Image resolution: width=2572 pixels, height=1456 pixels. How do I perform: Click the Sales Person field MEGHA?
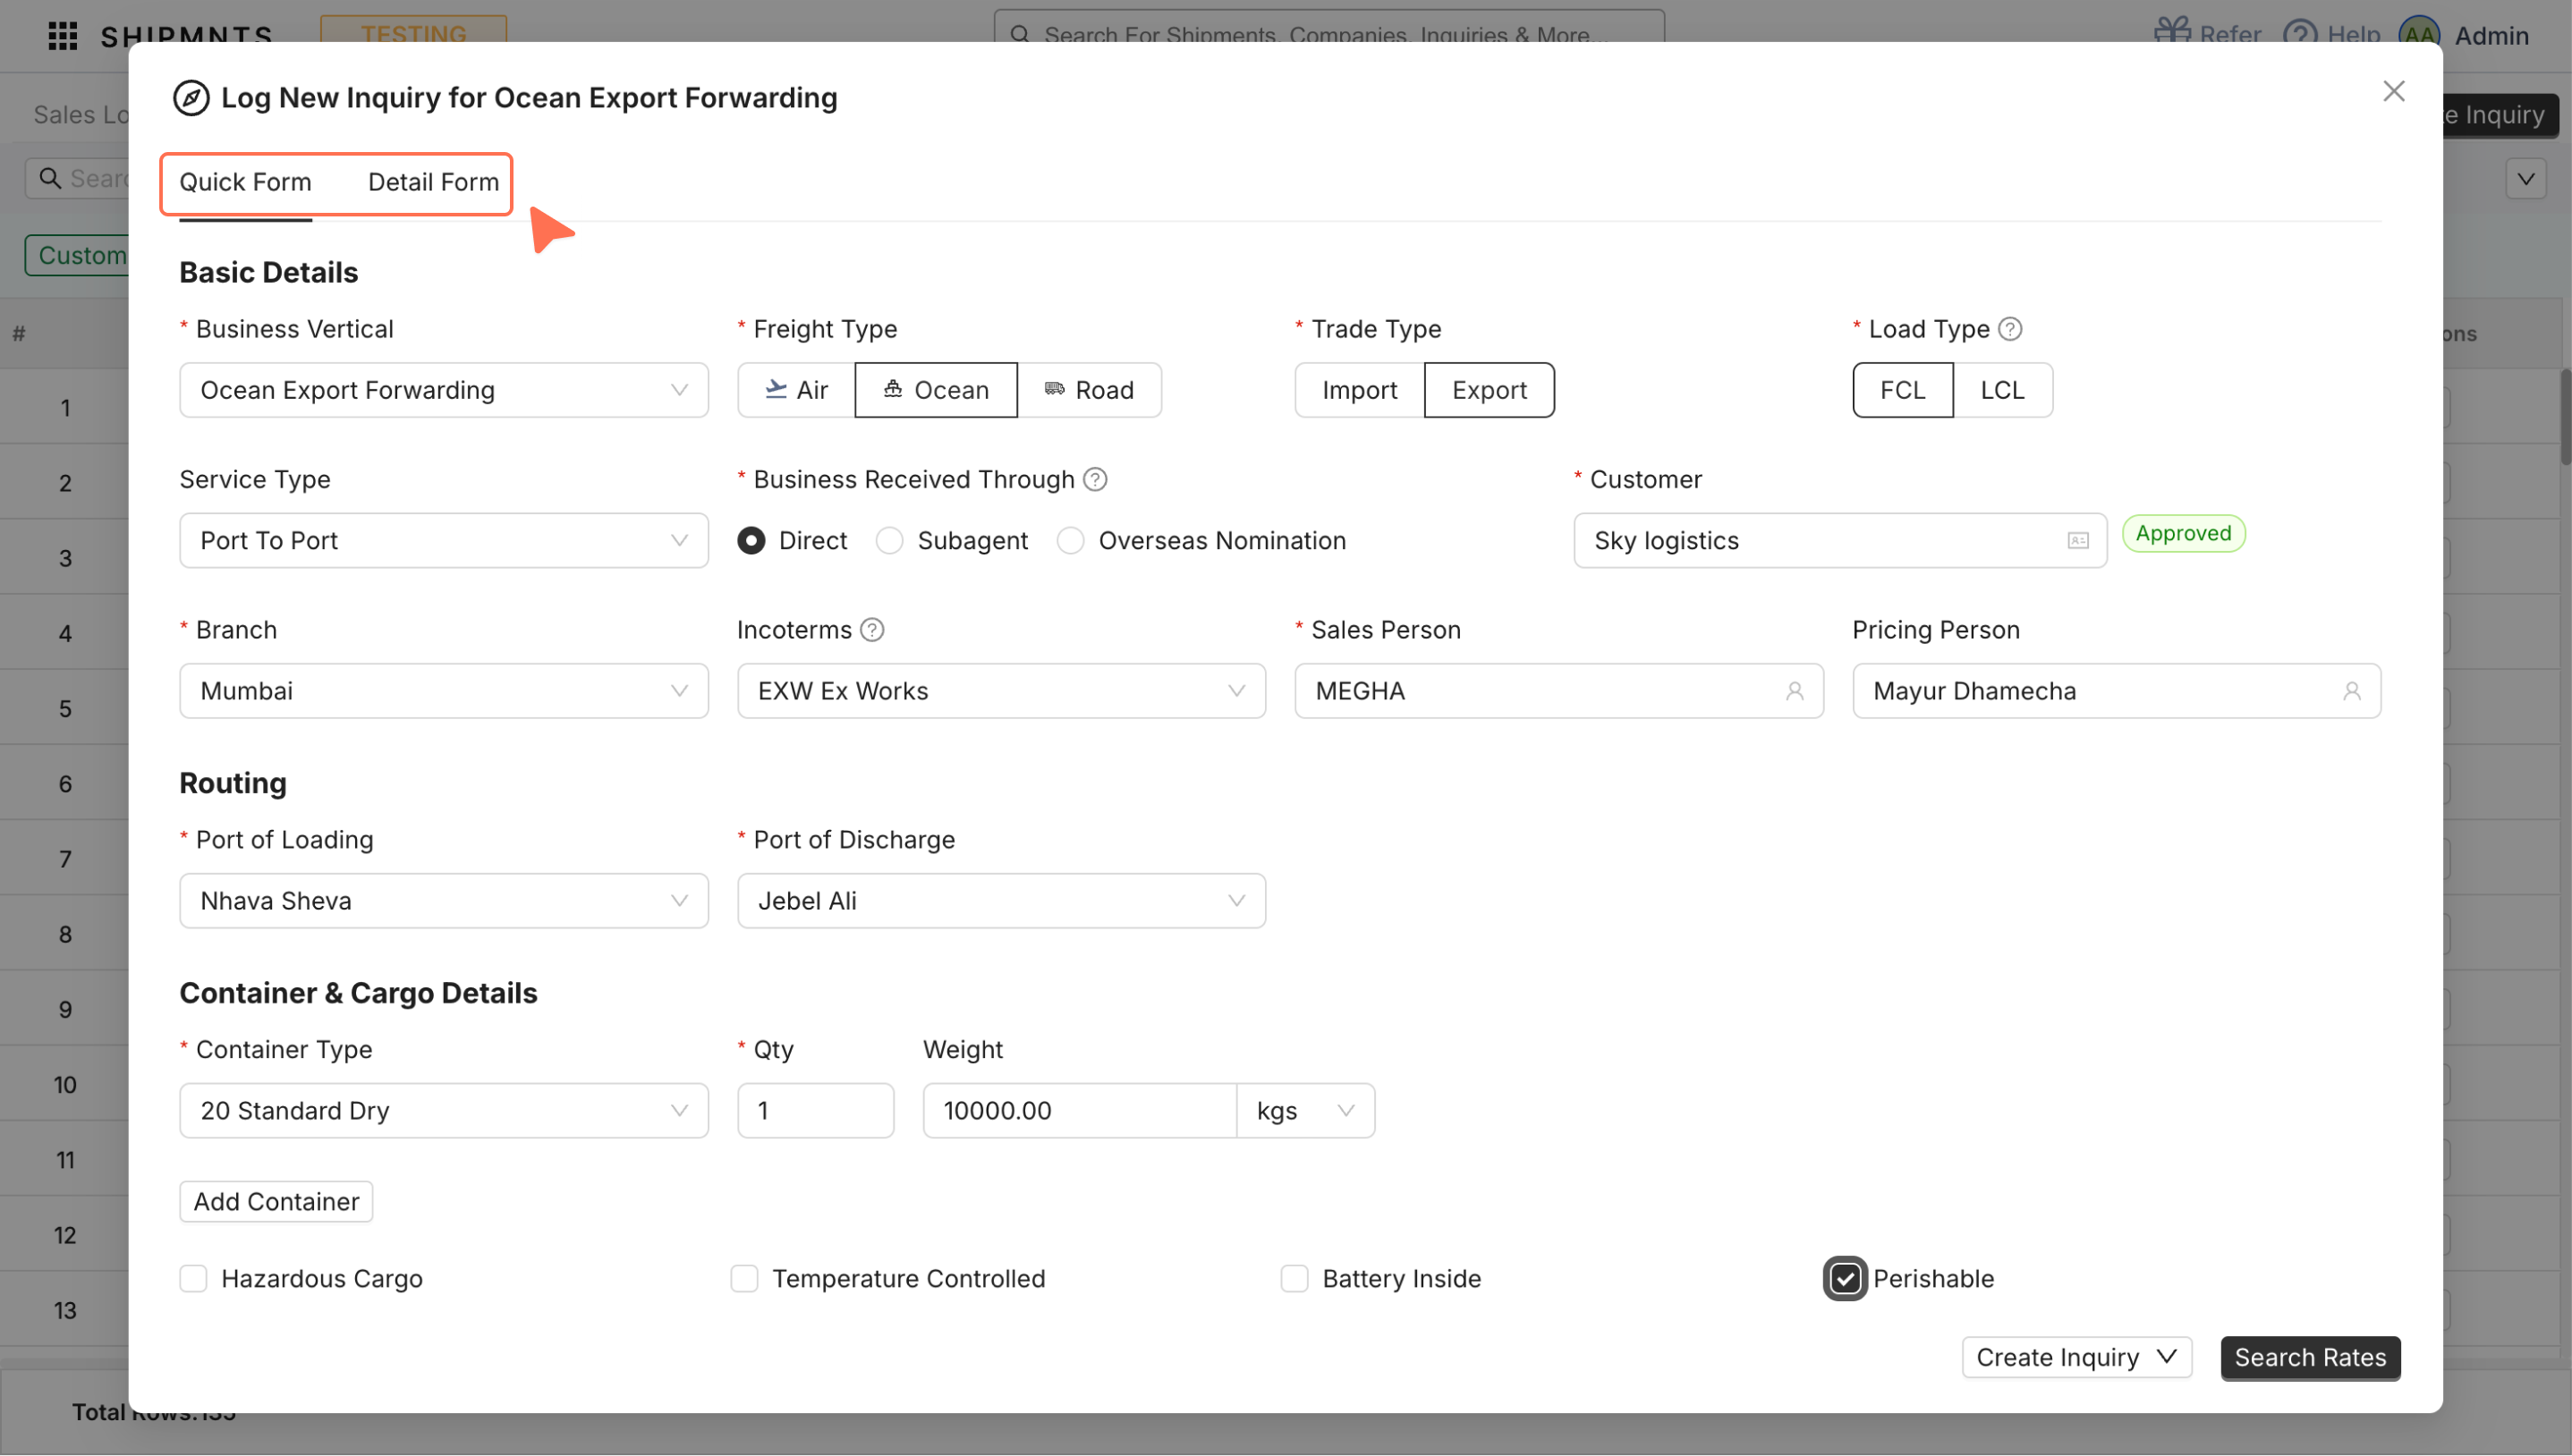click(x=1558, y=691)
